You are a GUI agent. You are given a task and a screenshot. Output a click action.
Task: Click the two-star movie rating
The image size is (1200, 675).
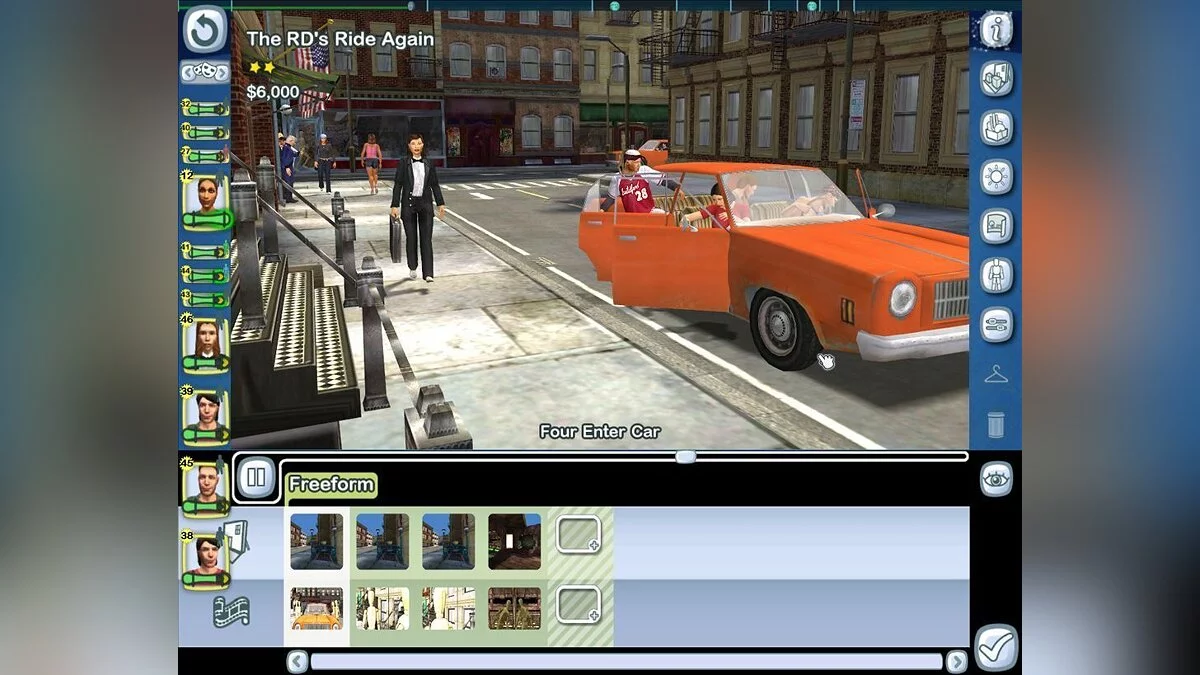click(262, 67)
